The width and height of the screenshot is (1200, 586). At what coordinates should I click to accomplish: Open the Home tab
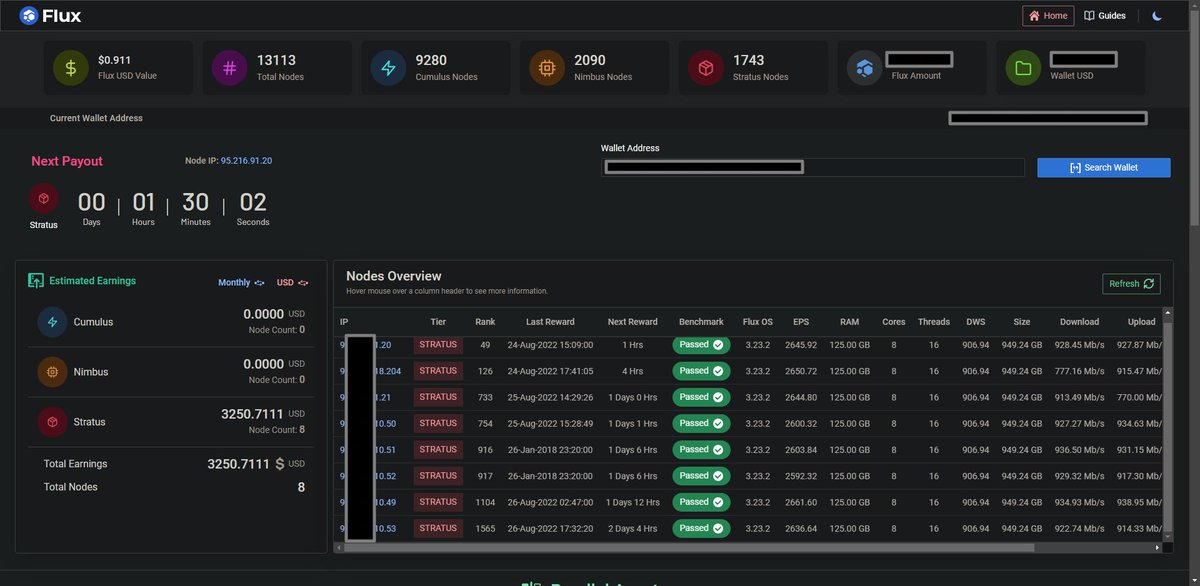click(x=1047, y=15)
